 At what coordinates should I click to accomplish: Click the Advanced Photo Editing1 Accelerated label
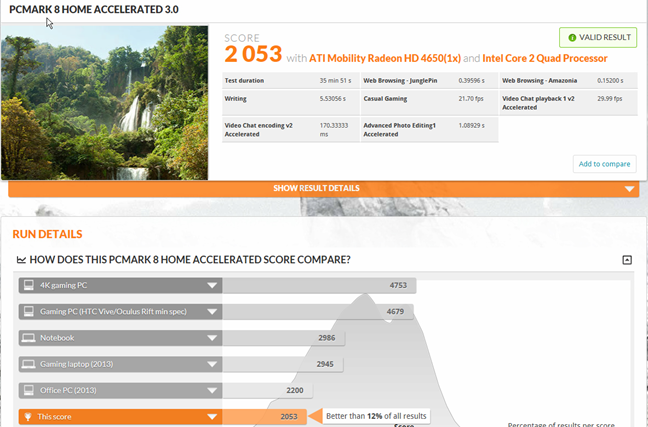(x=399, y=130)
